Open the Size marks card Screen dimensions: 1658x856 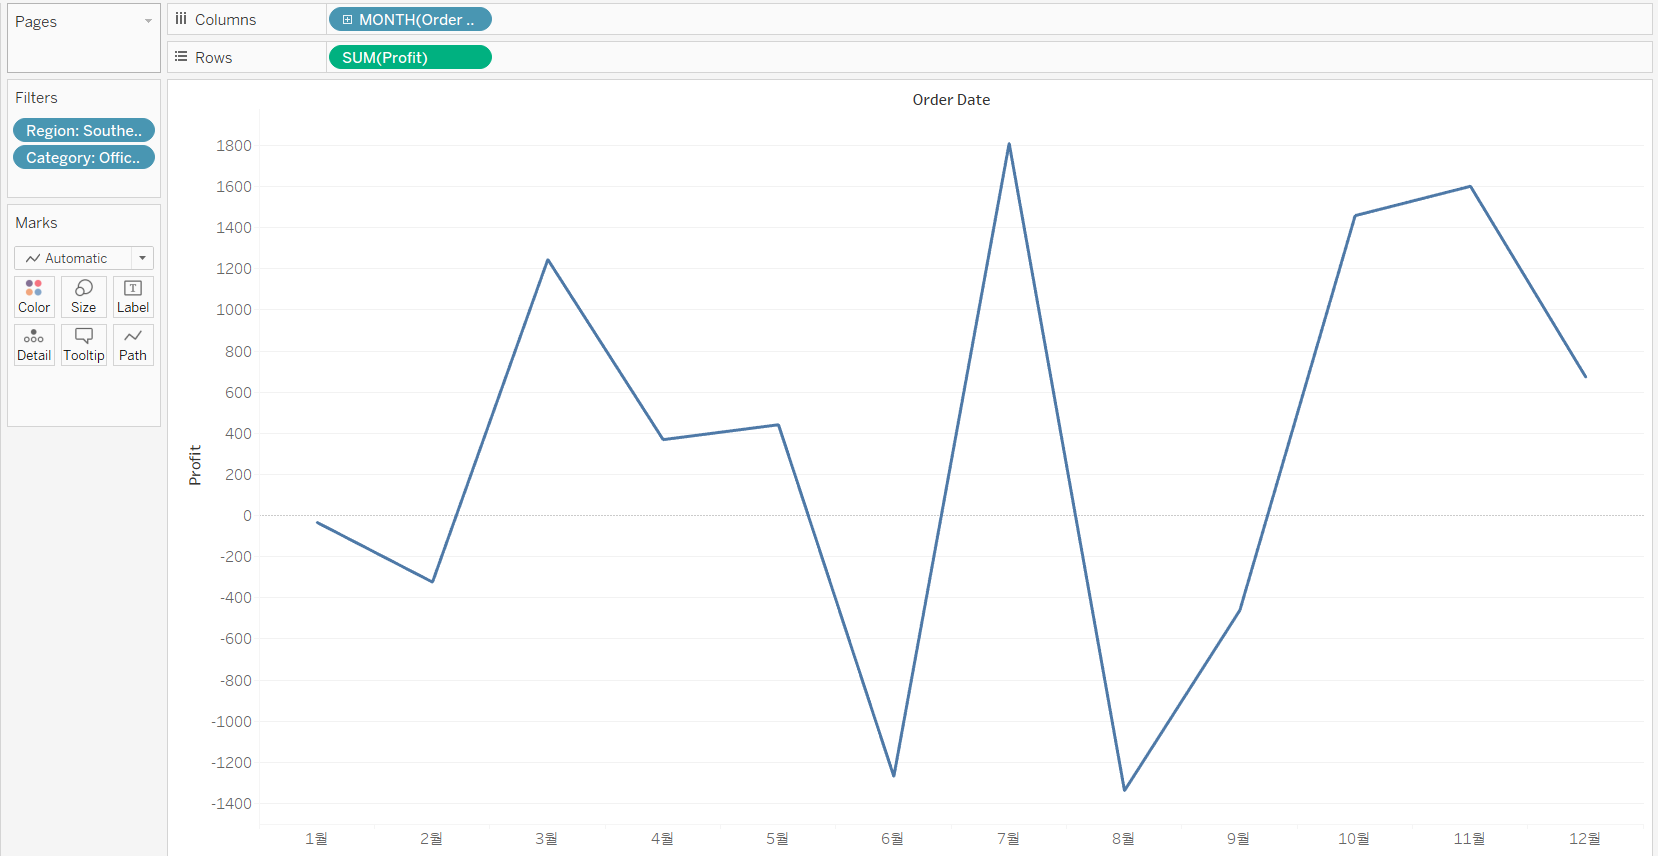(84, 297)
